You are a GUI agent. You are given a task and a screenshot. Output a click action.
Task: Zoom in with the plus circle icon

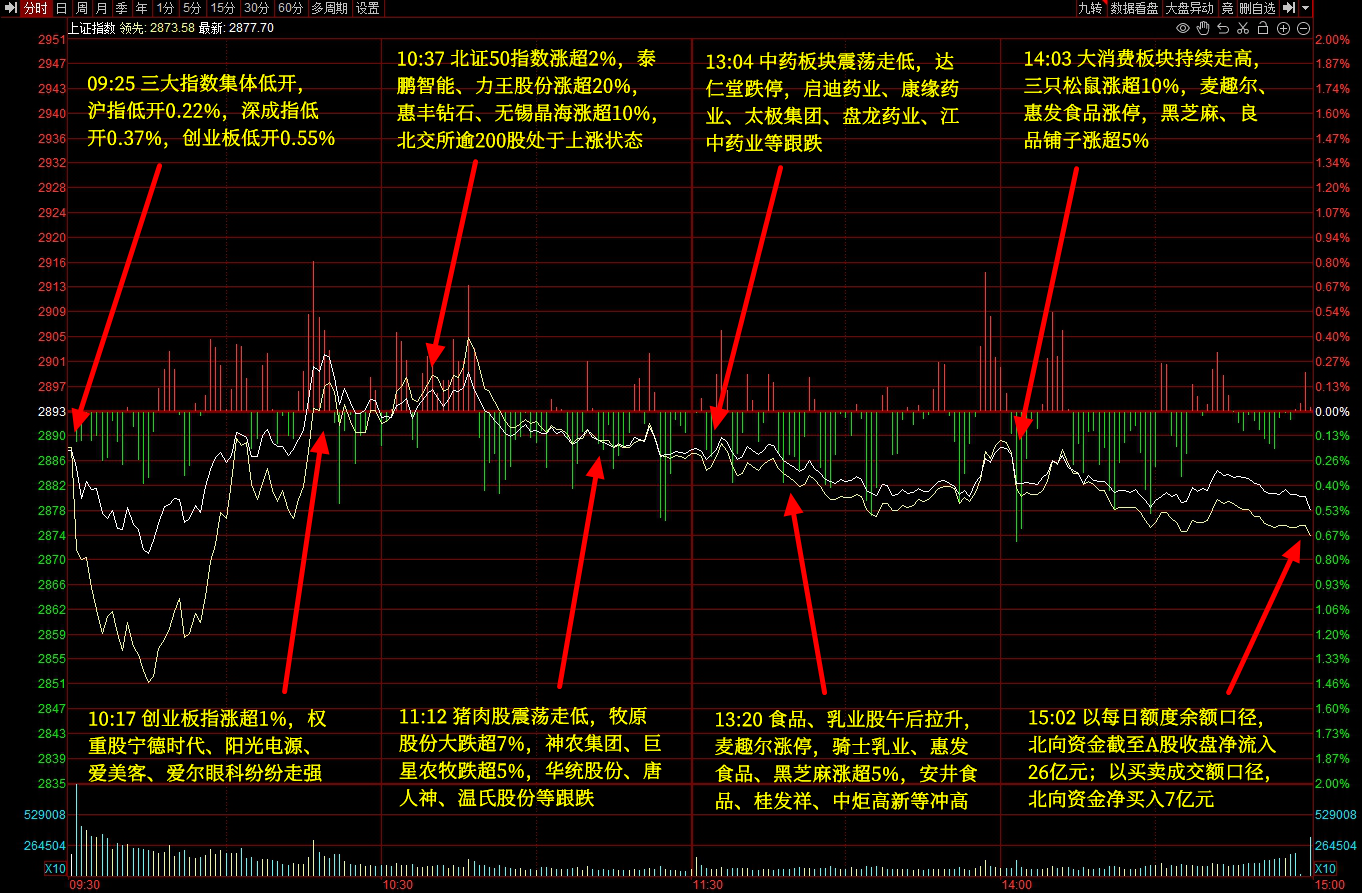coord(1283,28)
